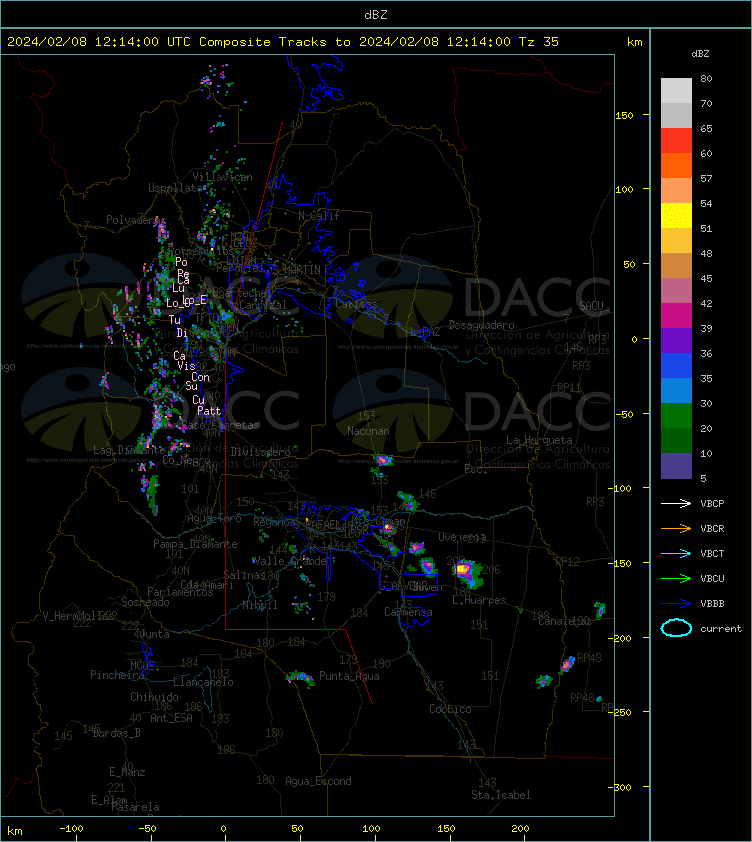Click the 150 tick on the vertical axis
Viewport: 752px width, 842px height.
624,115
